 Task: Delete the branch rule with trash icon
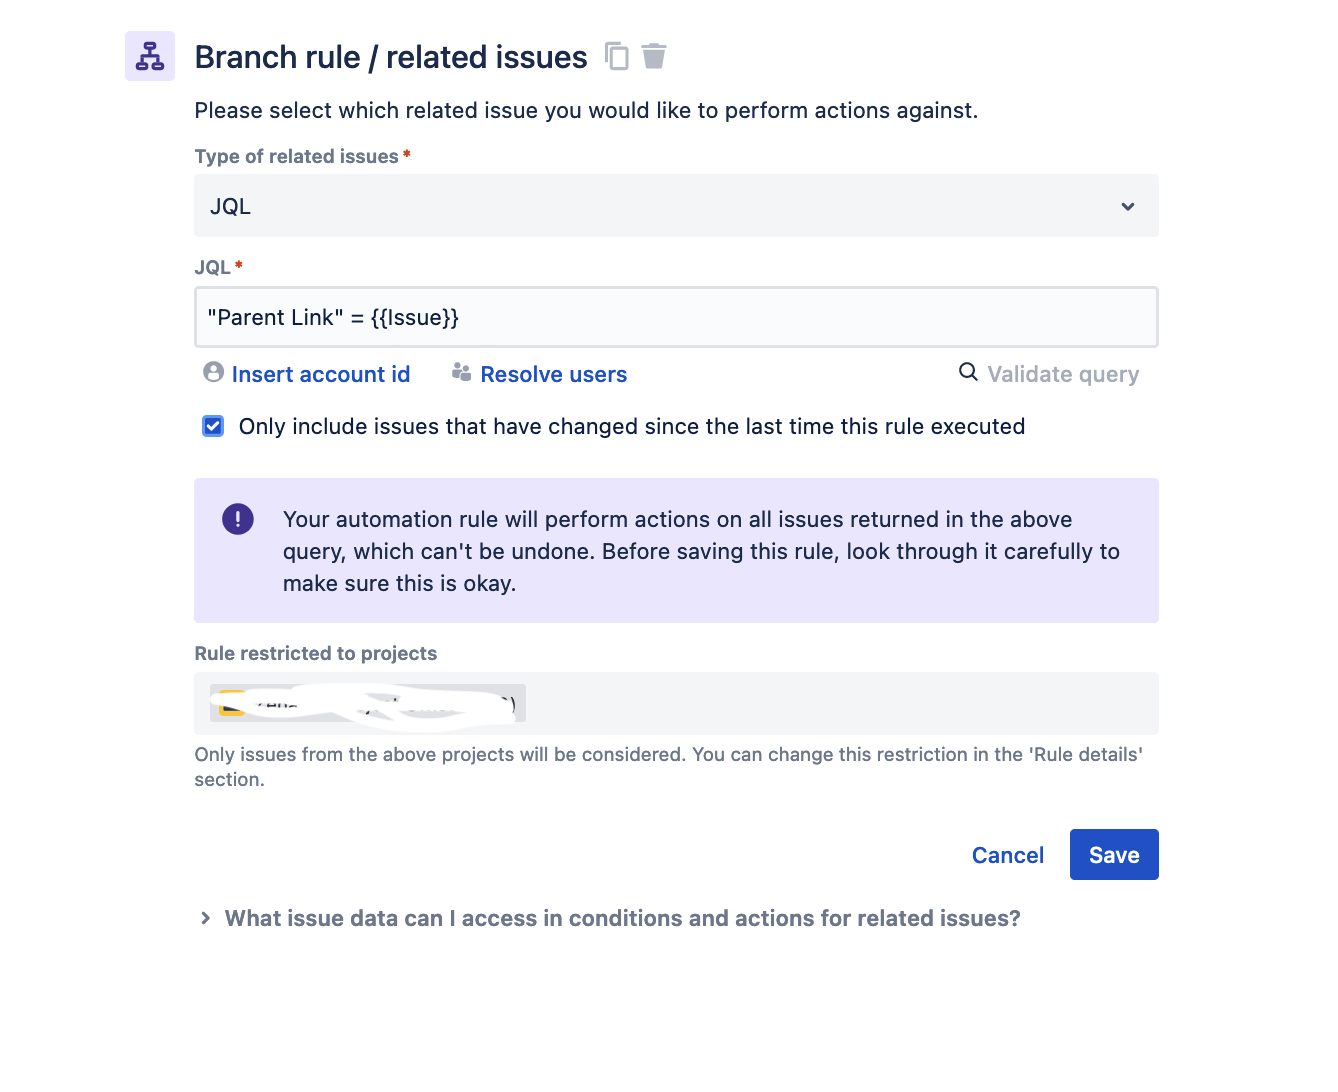click(x=654, y=56)
